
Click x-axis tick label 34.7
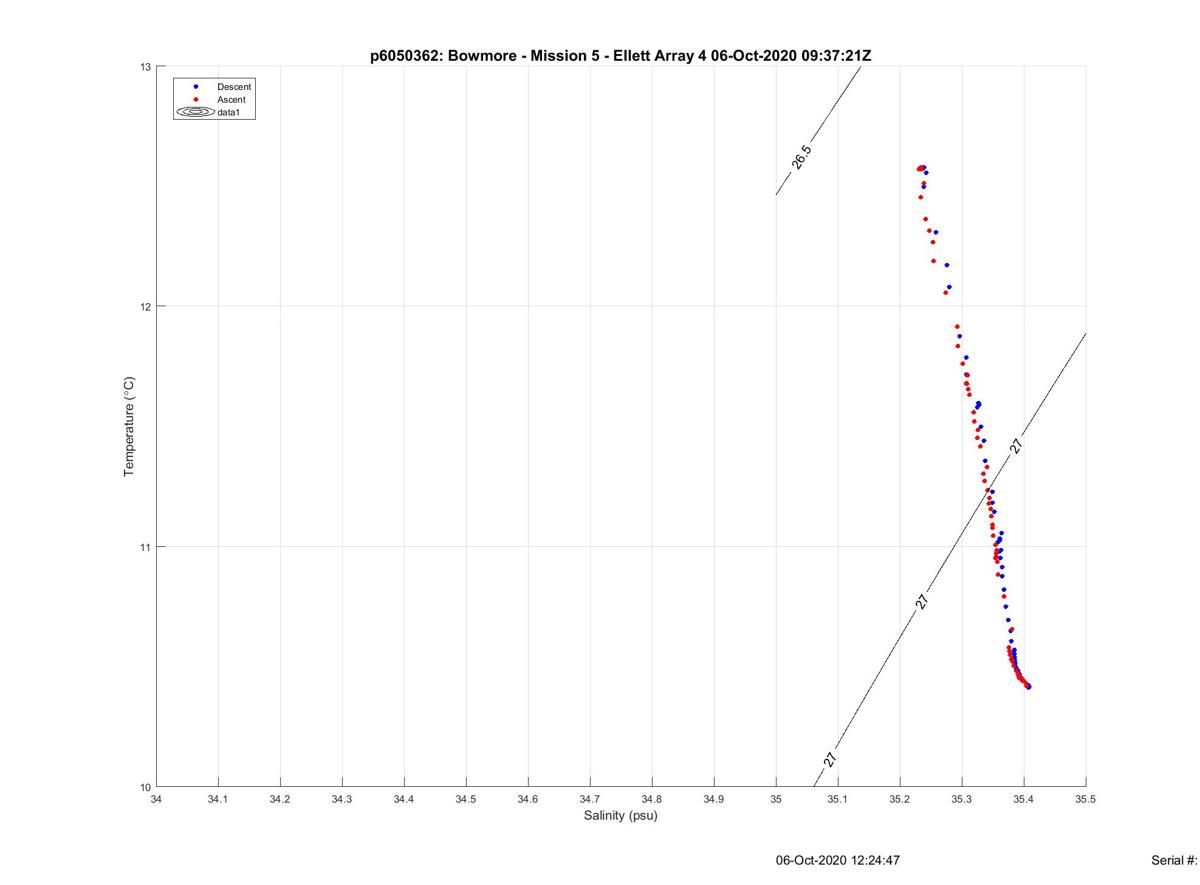(x=590, y=799)
